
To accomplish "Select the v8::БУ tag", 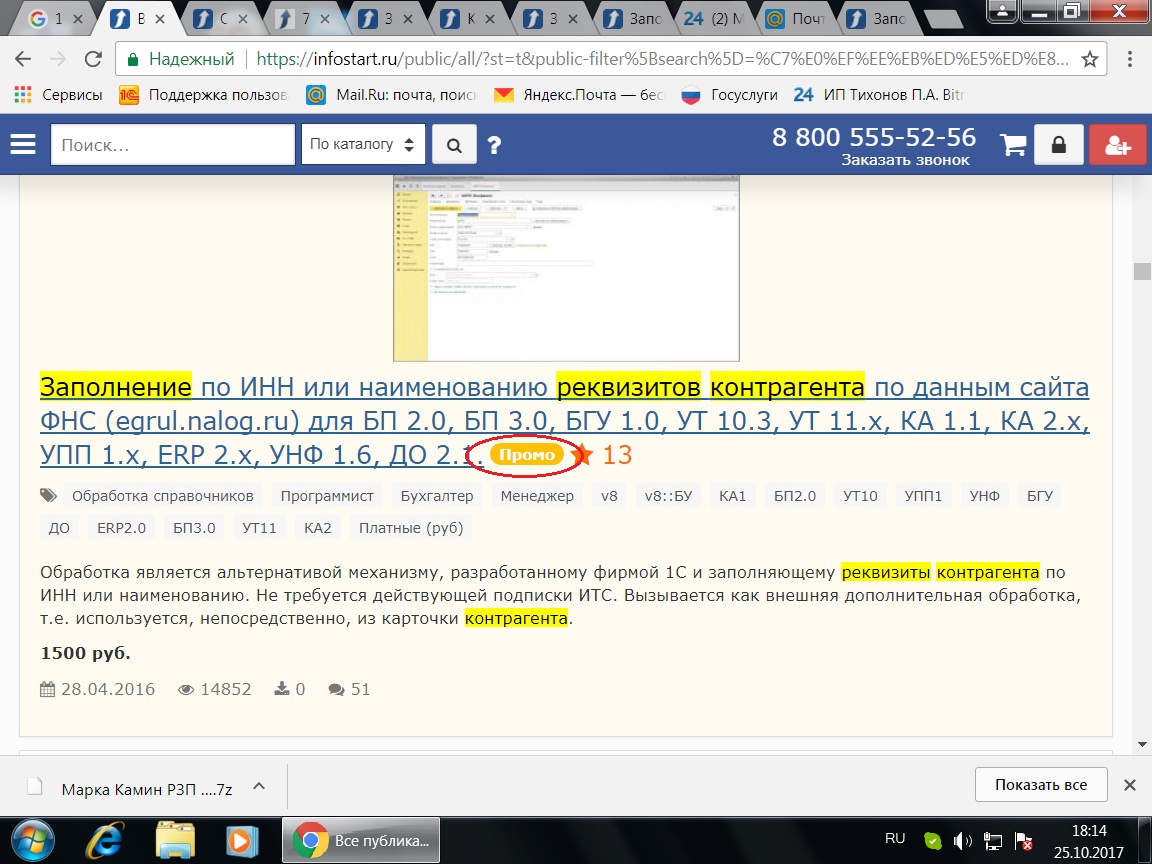I will click(x=669, y=496).
